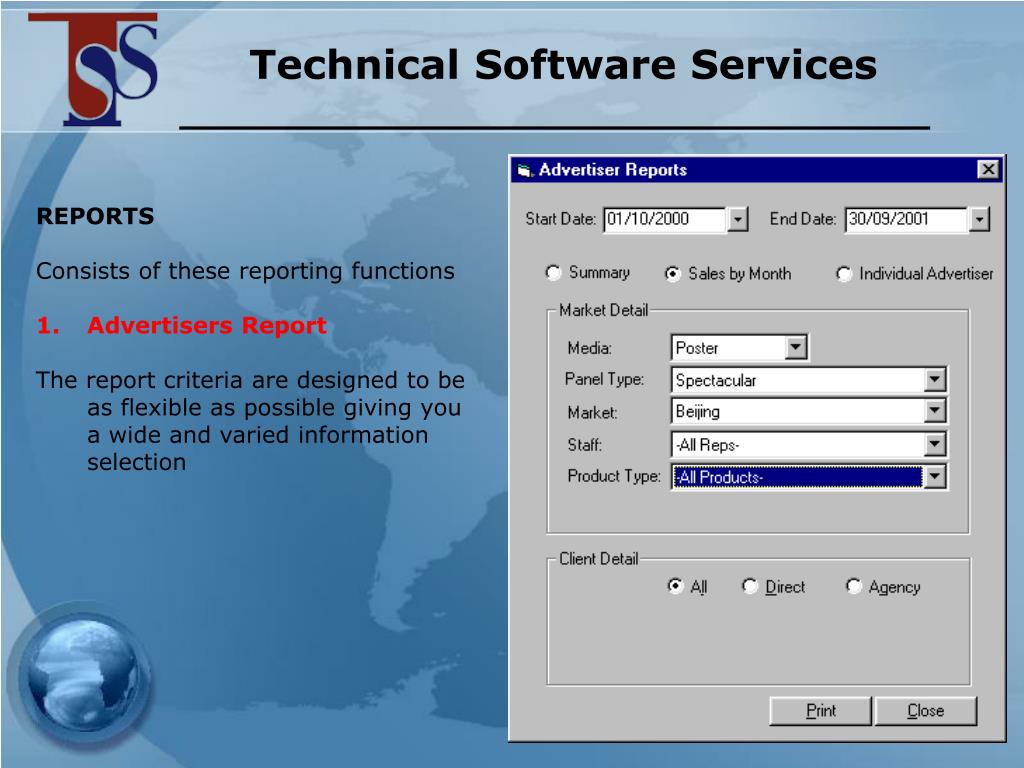Expand the Media dropdown showing Poster
Viewport: 1024px width, 768px height.
coord(795,347)
